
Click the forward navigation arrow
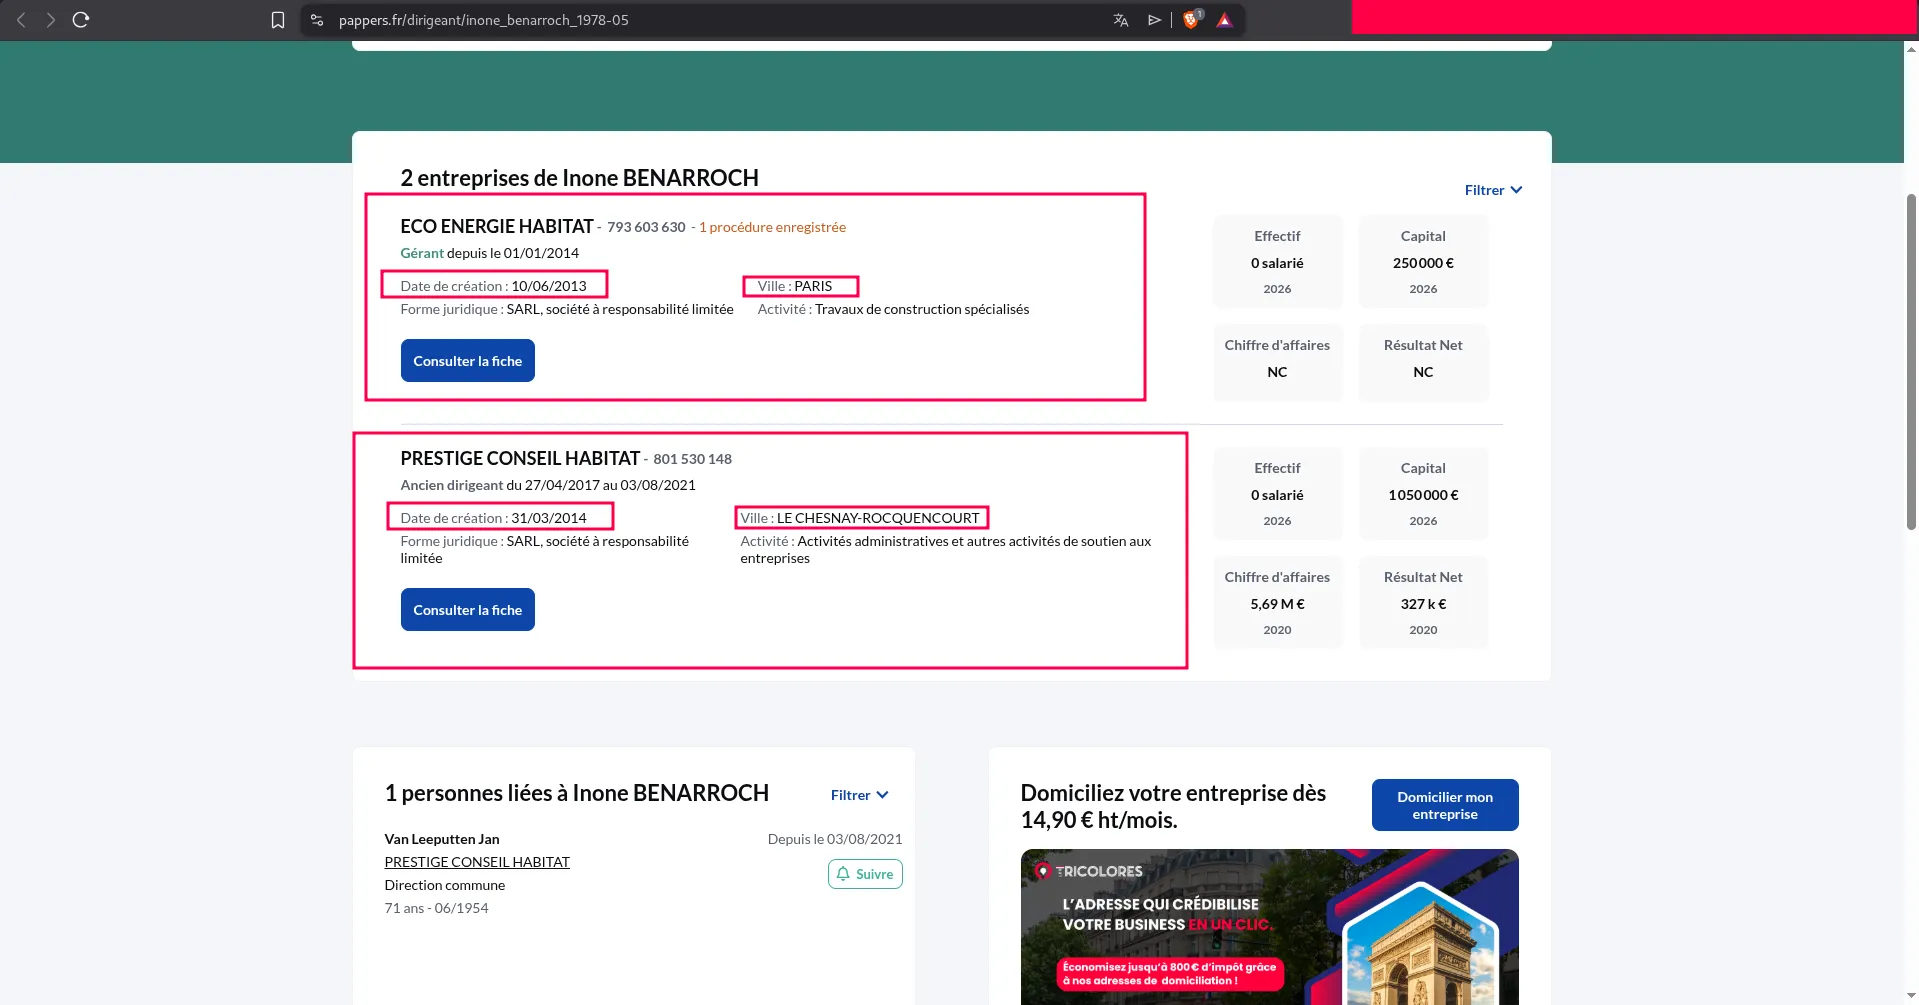click(x=50, y=19)
